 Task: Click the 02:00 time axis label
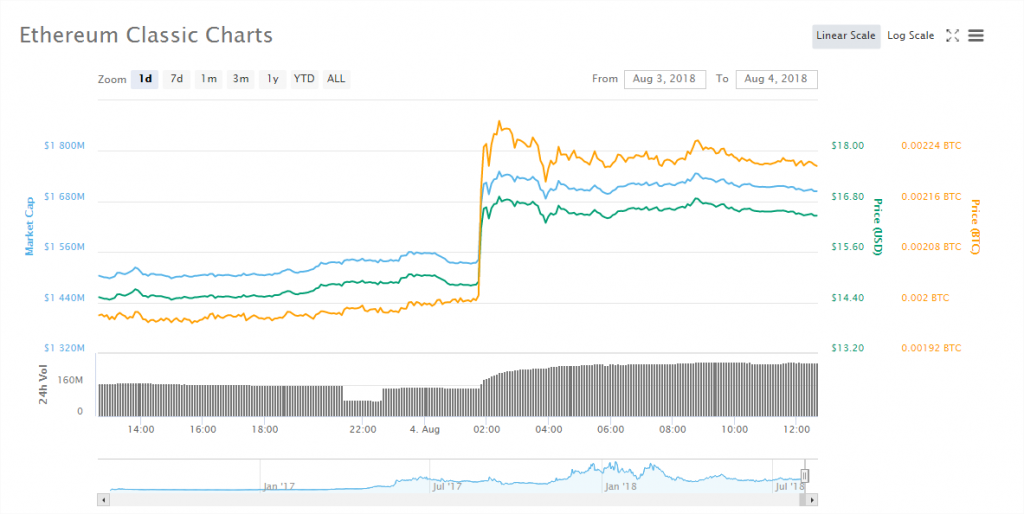pyautogui.click(x=487, y=430)
